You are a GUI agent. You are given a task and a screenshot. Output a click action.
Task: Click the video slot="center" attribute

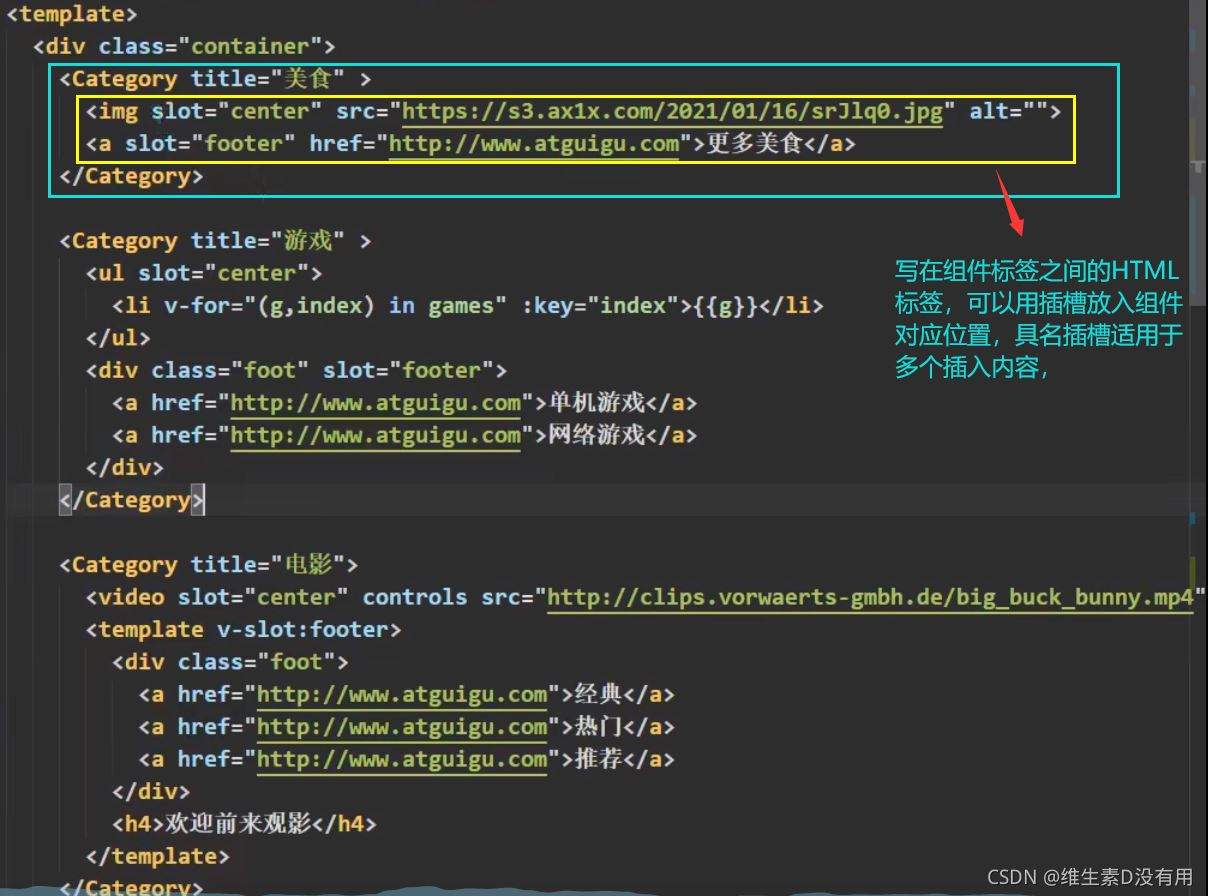pyautogui.click(x=263, y=597)
